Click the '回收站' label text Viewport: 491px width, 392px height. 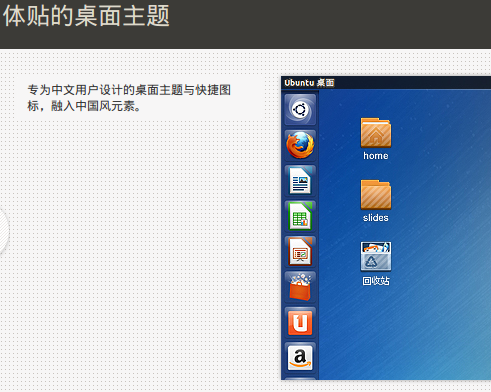tap(376, 281)
